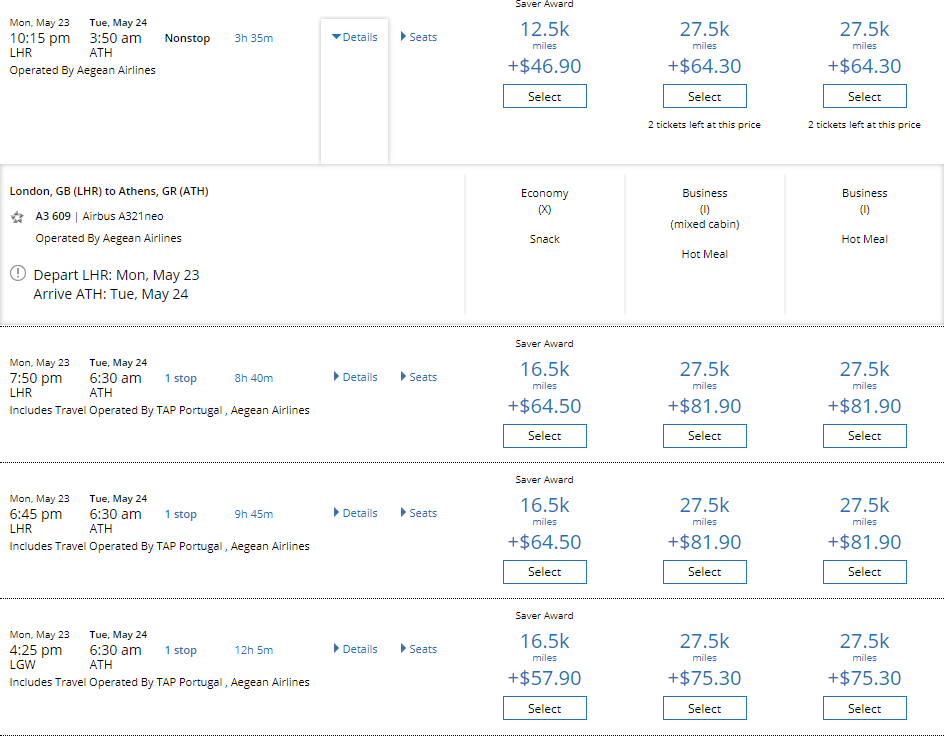This screenshot has height=736, width=944.
Task: Show Seats for the 7:50 pm flight
Action: tap(419, 377)
